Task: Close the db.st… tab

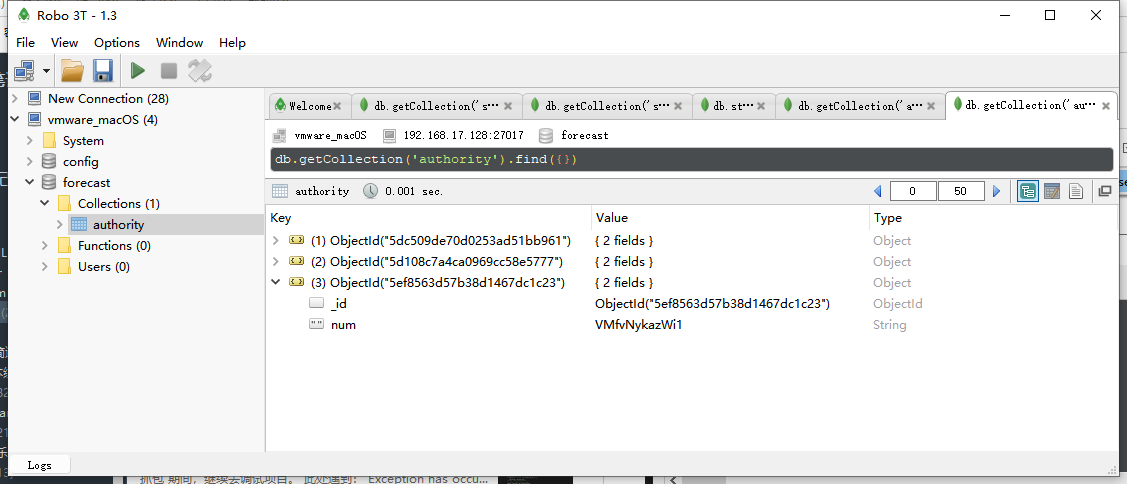Action: tap(762, 106)
